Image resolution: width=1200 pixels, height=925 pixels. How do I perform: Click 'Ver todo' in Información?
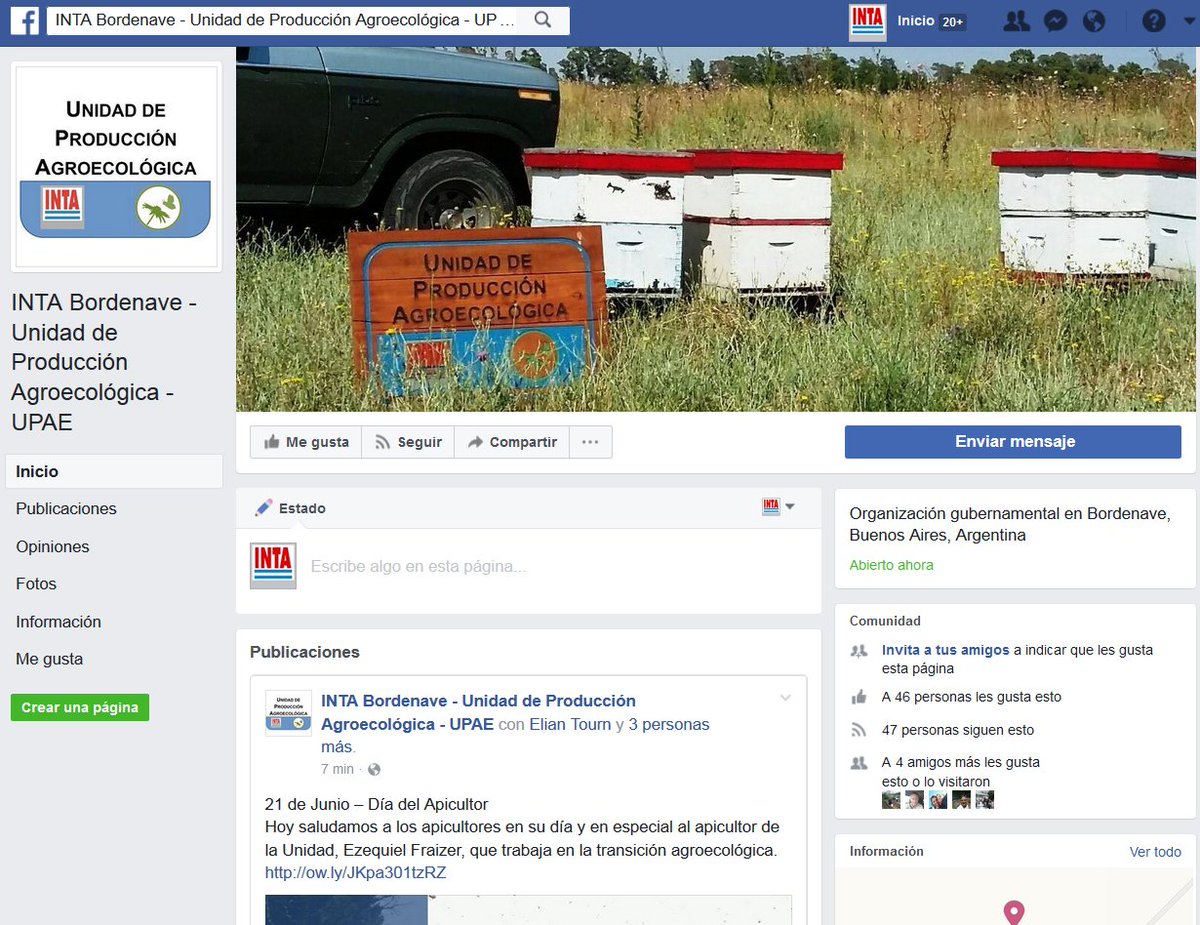(1155, 852)
